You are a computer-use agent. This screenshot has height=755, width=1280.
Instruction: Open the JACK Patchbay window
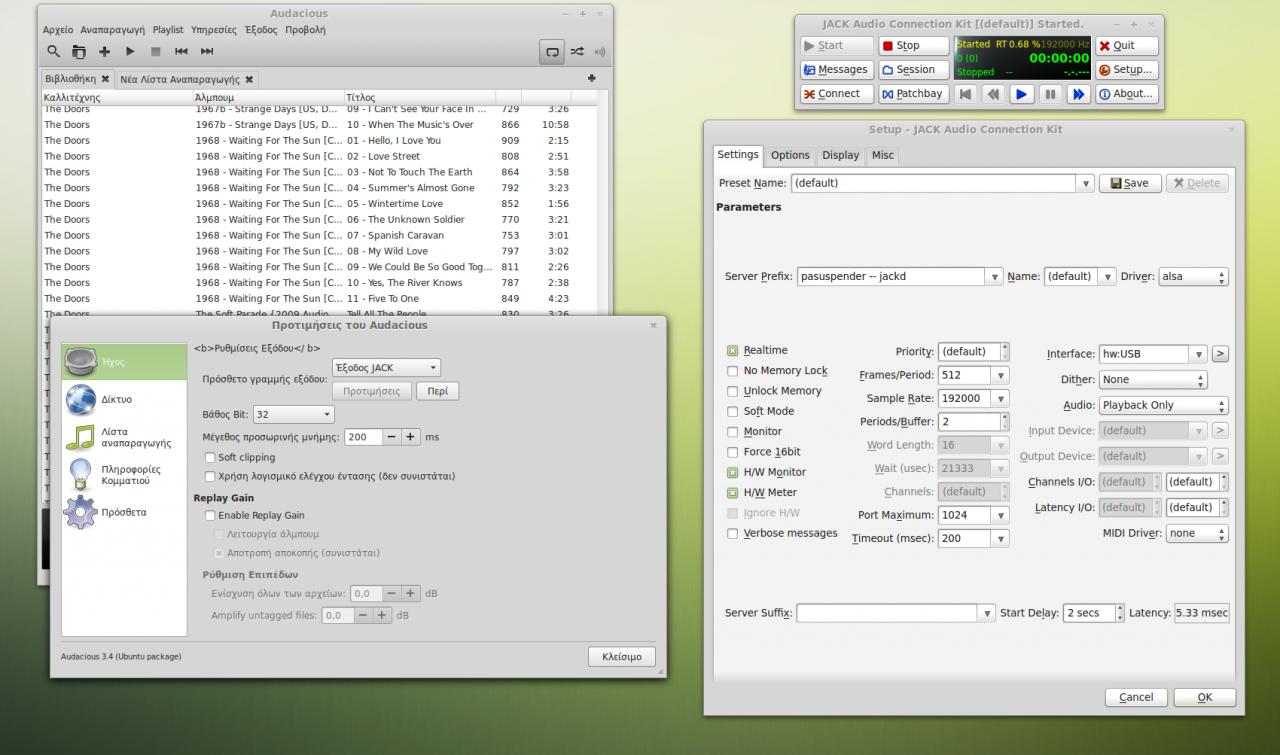(913, 94)
